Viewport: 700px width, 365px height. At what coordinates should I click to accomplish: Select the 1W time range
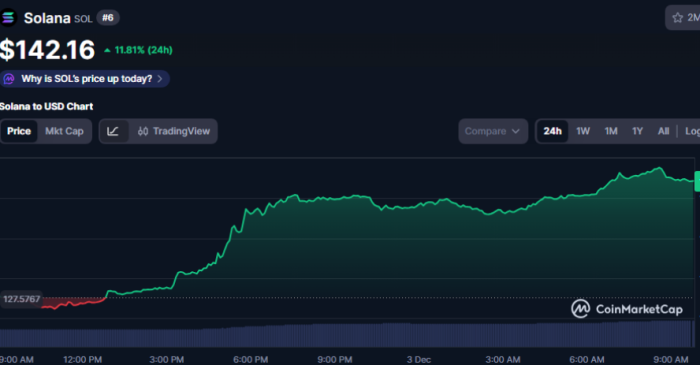[x=583, y=131]
